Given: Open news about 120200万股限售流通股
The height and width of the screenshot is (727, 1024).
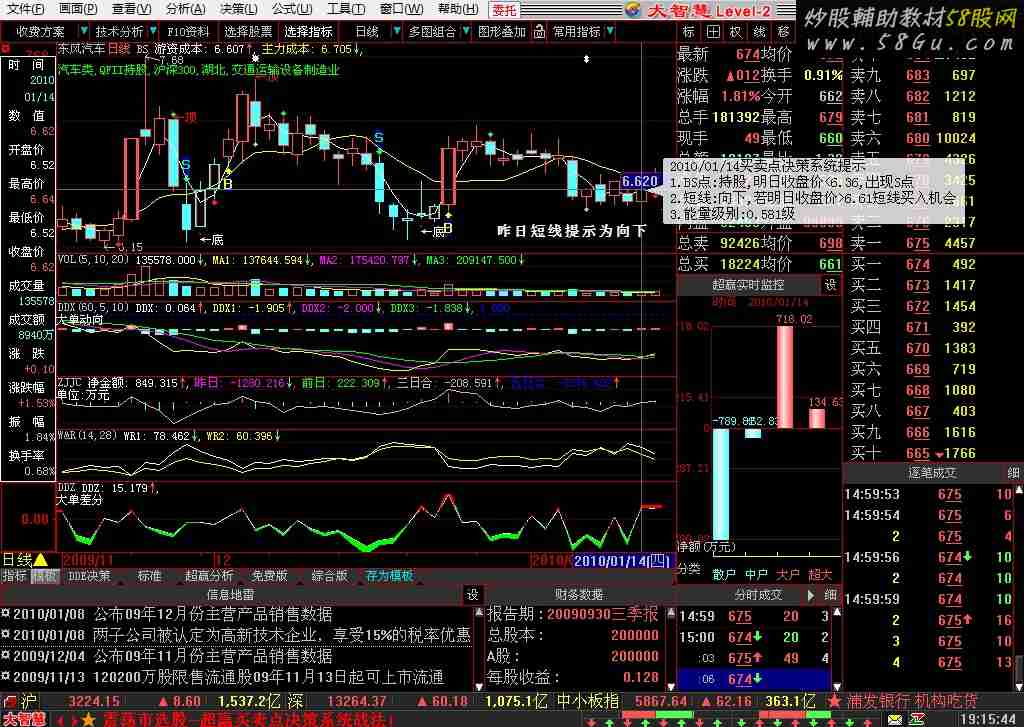Looking at the screenshot, I should [x=268, y=677].
